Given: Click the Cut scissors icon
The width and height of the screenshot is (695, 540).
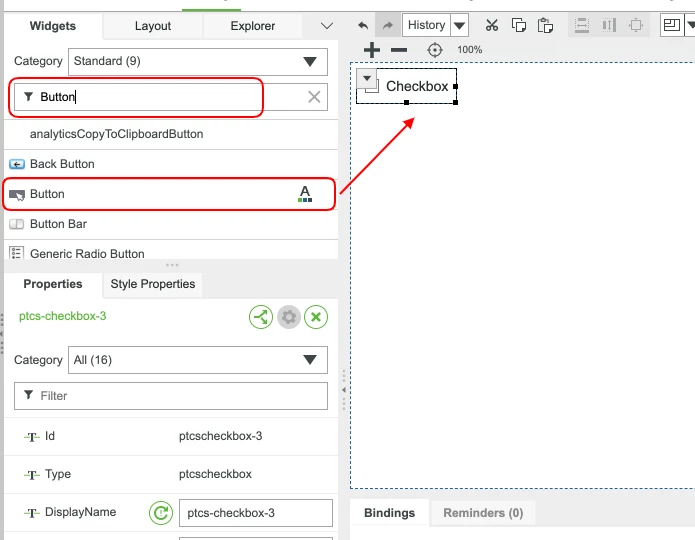Looking at the screenshot, I should click(x=492, y=25).
